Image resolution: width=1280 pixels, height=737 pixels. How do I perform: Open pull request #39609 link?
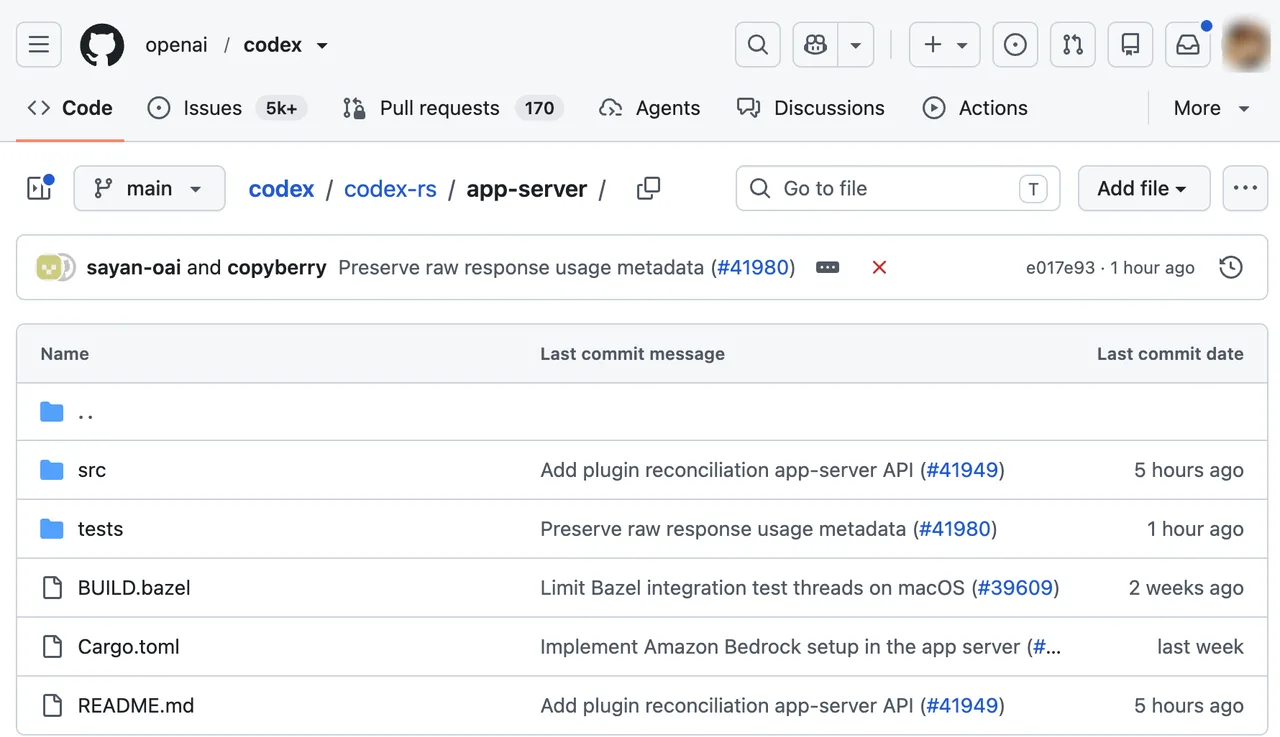1015,588
